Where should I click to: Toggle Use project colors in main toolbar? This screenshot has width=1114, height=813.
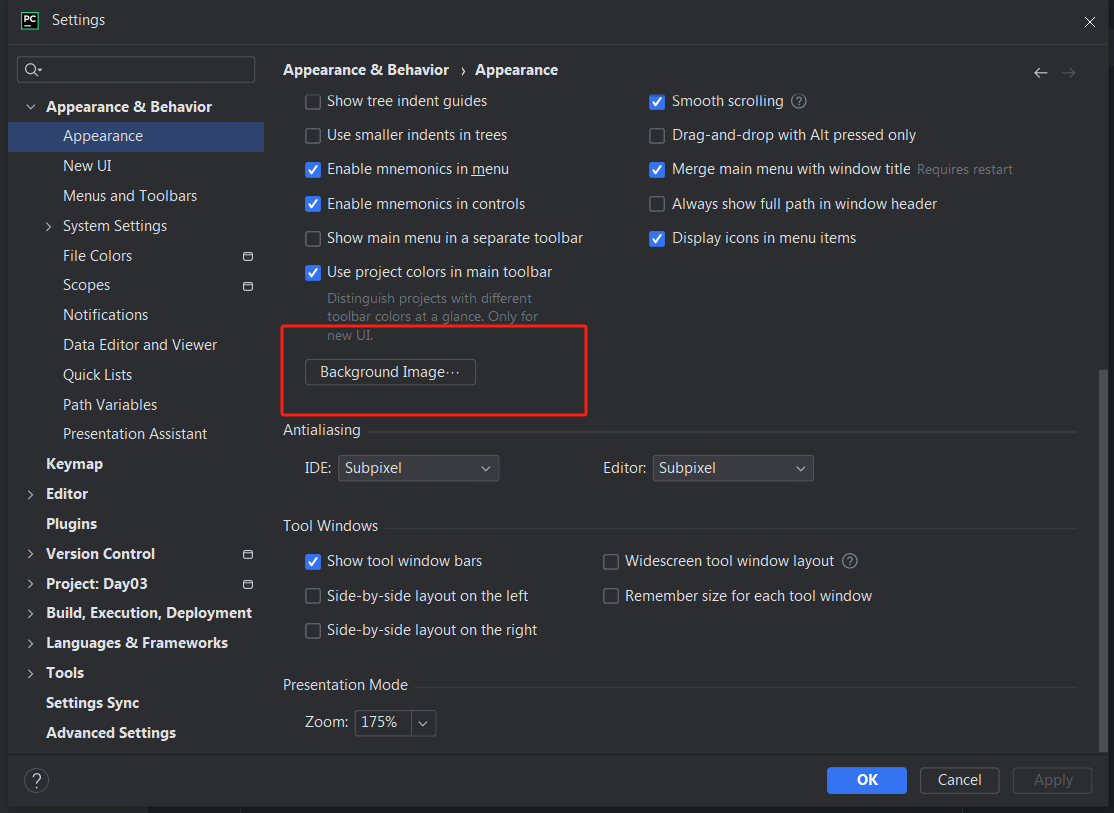pos(313,272)
